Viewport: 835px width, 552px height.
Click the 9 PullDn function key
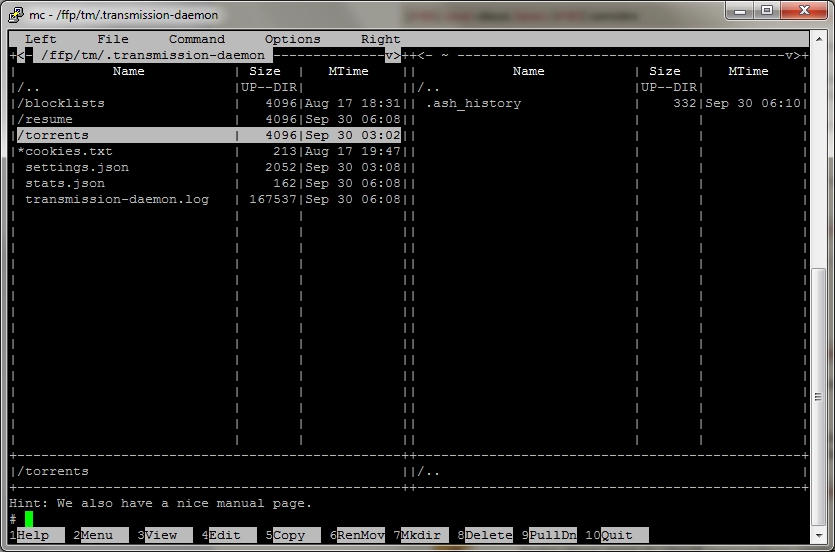[549, 535]
